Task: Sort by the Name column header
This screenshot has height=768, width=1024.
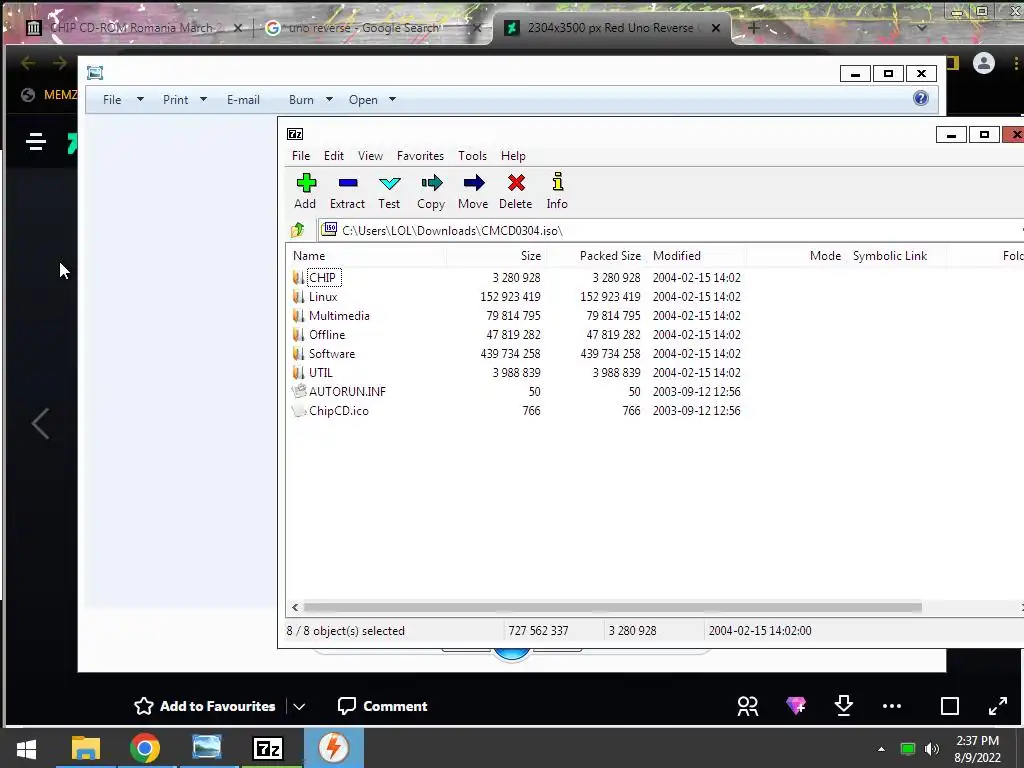Action: (366, 255)
